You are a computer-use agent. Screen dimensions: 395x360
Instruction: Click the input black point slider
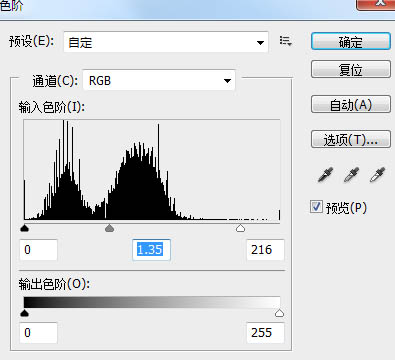[25, 228]
